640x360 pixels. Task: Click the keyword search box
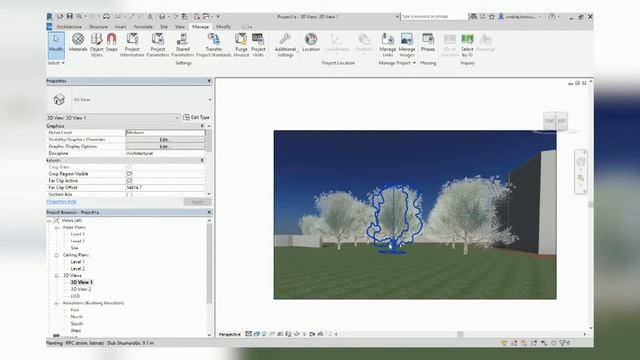(x=433, y=16)
